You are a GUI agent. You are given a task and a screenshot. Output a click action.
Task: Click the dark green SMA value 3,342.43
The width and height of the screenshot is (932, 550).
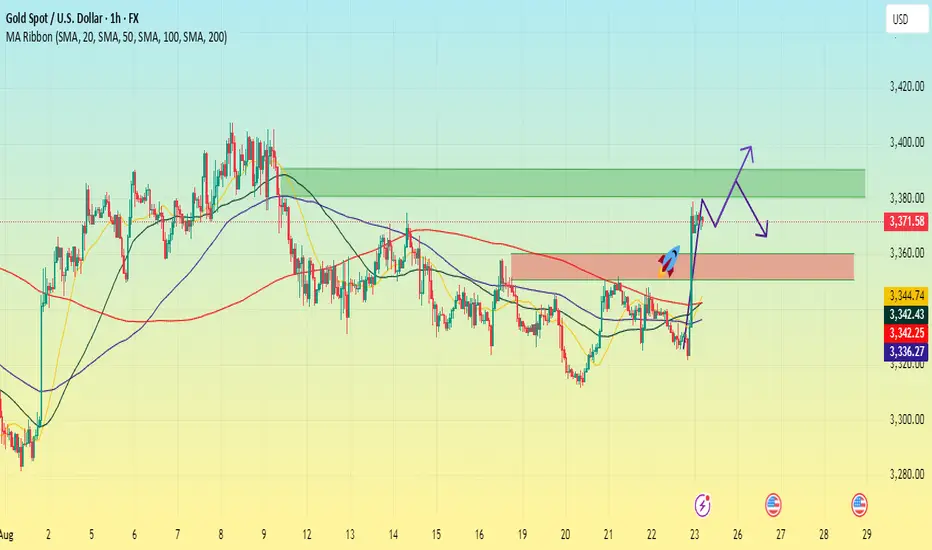click(x=906, y=314)
